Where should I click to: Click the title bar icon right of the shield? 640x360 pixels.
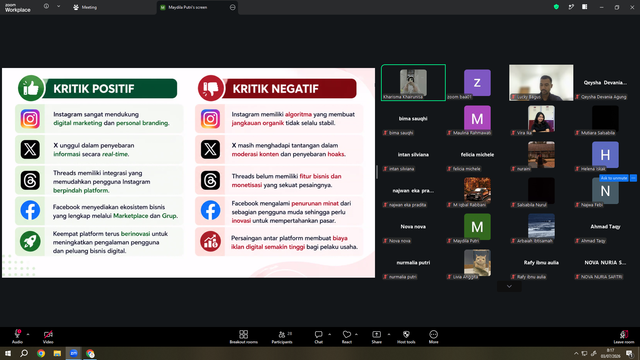571,7
